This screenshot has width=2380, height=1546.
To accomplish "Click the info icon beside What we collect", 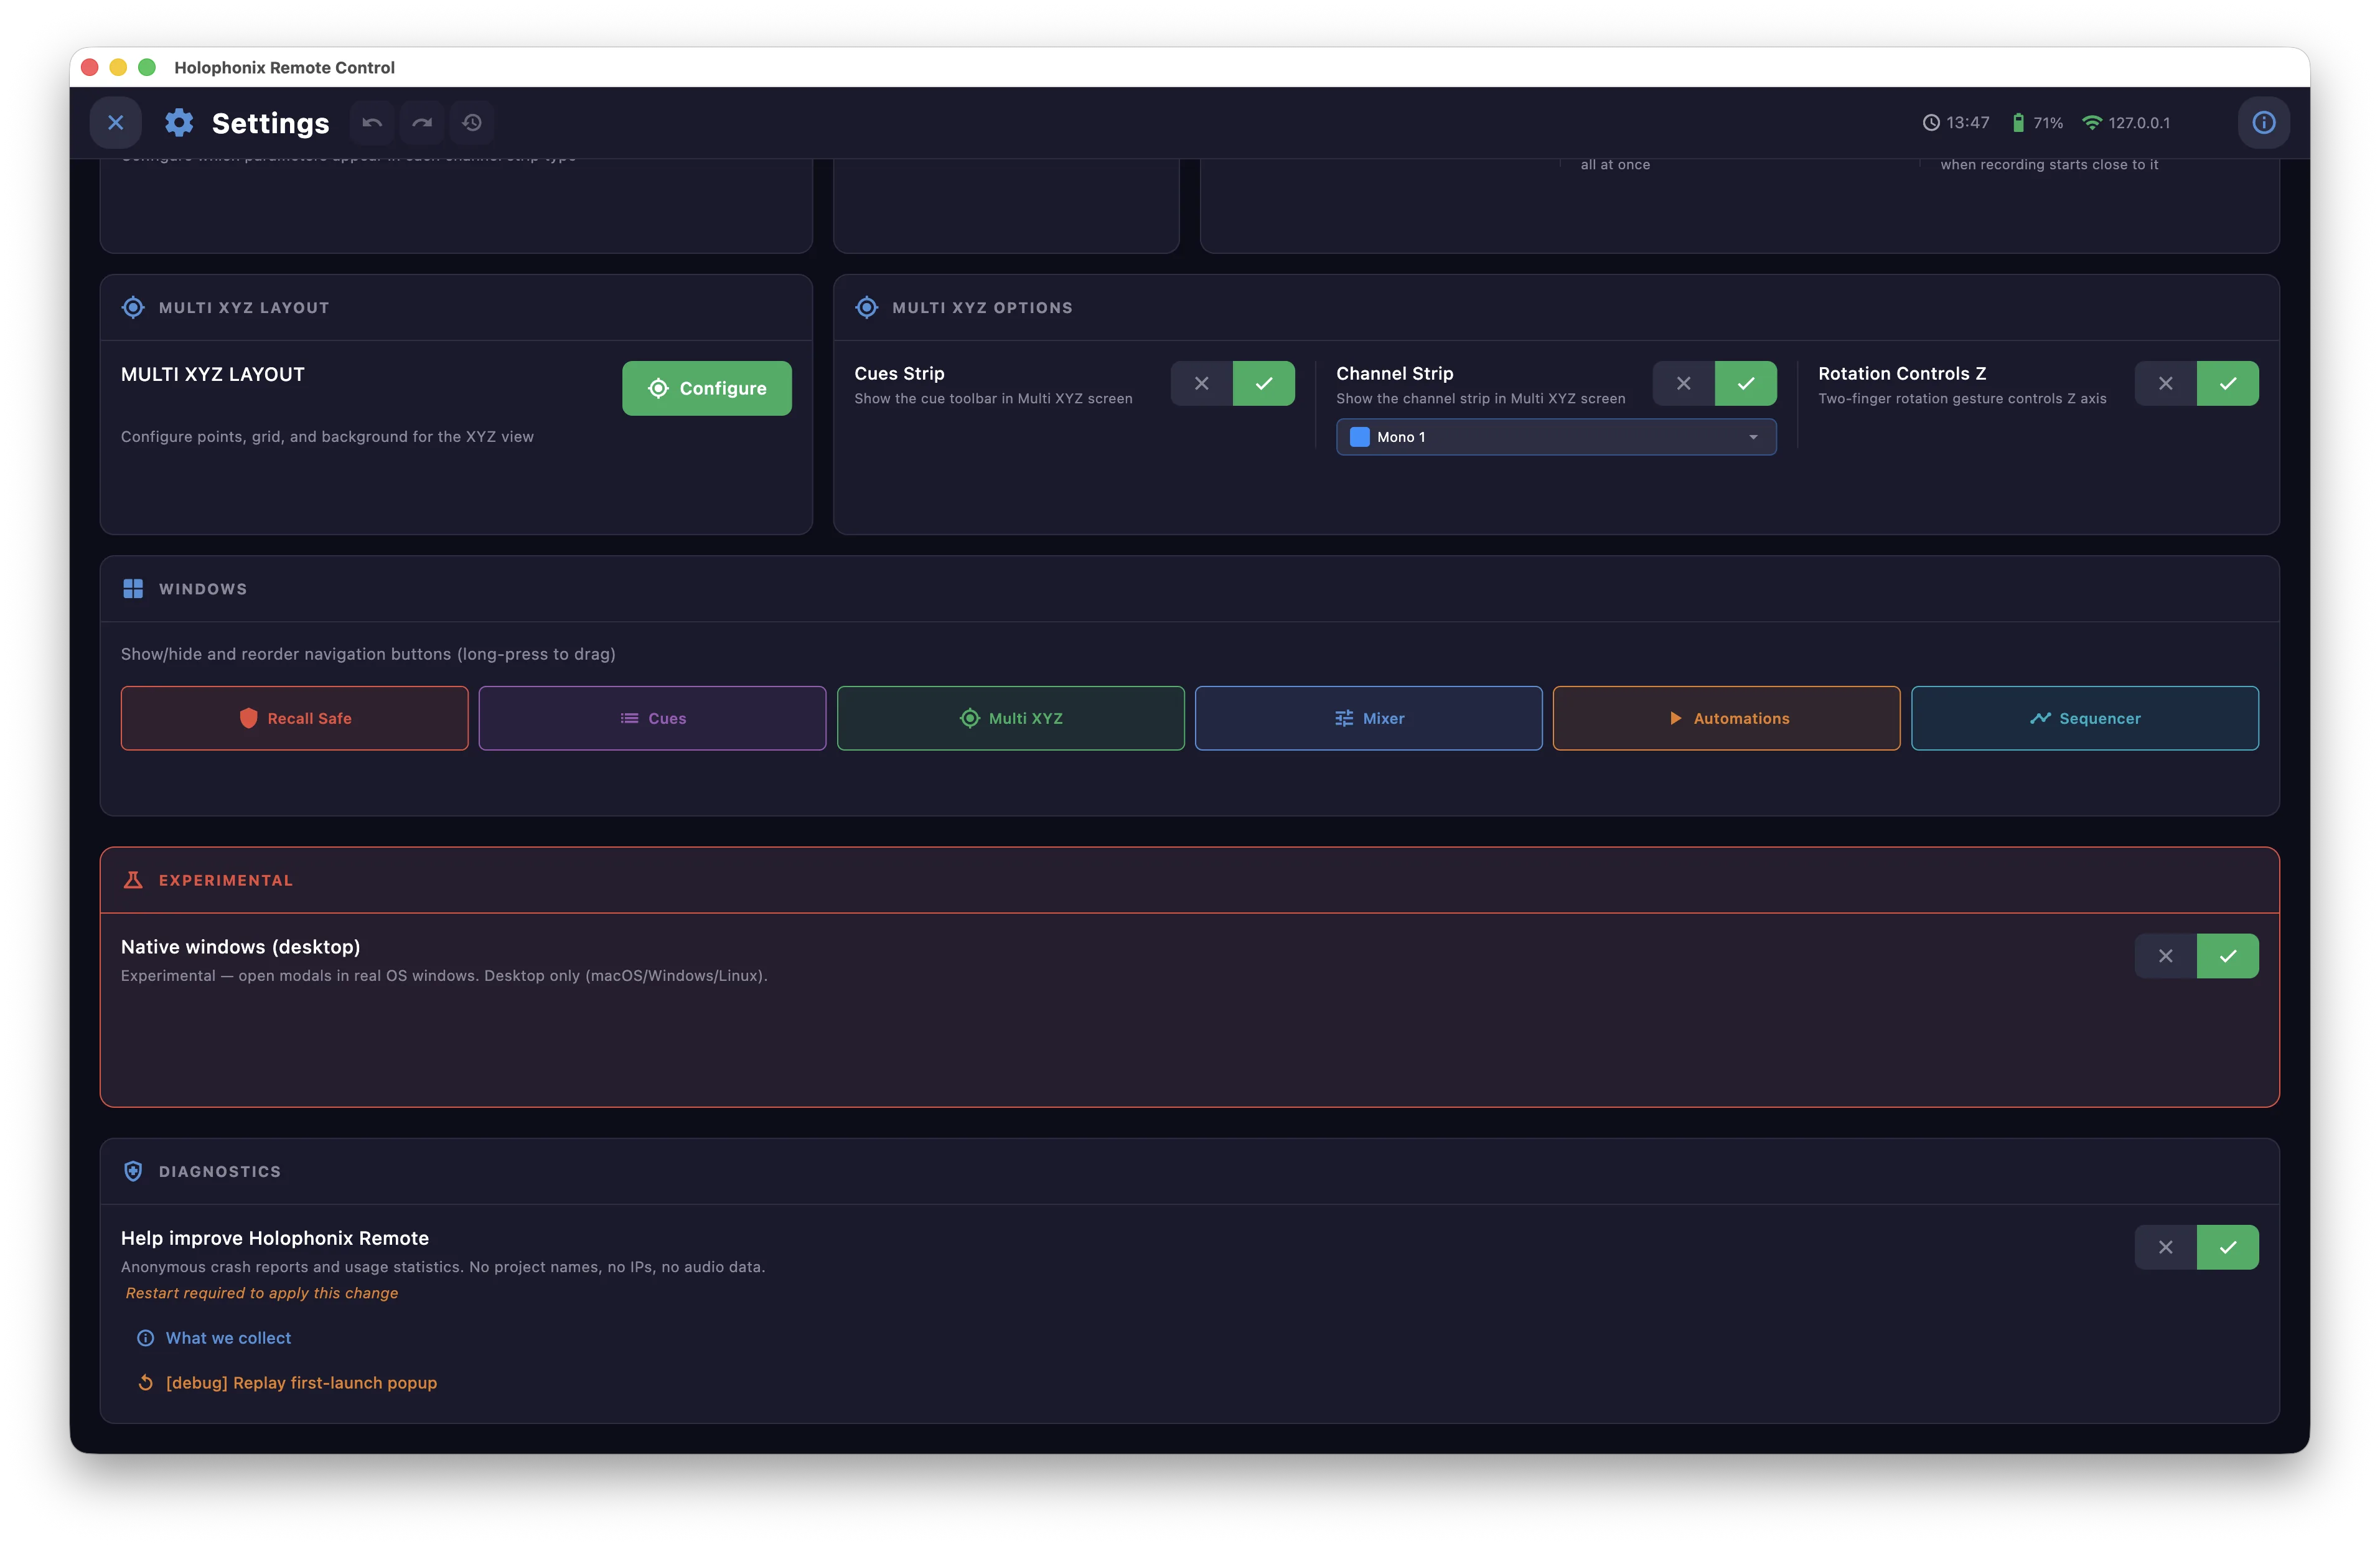I will 145,1338.
